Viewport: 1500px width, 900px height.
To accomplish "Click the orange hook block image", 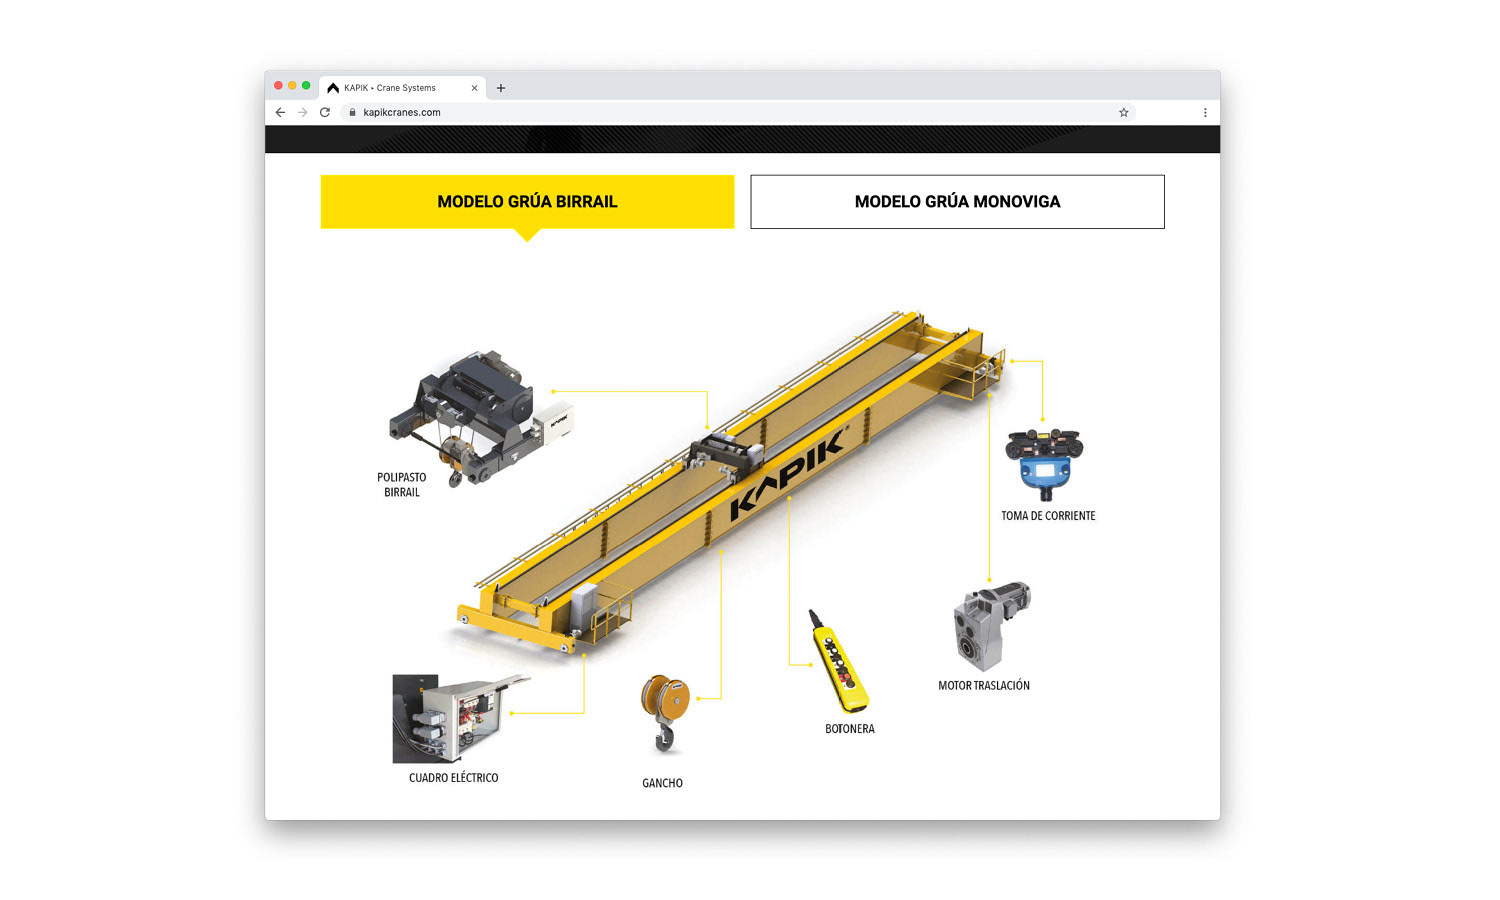I will [x=665, y=713].
